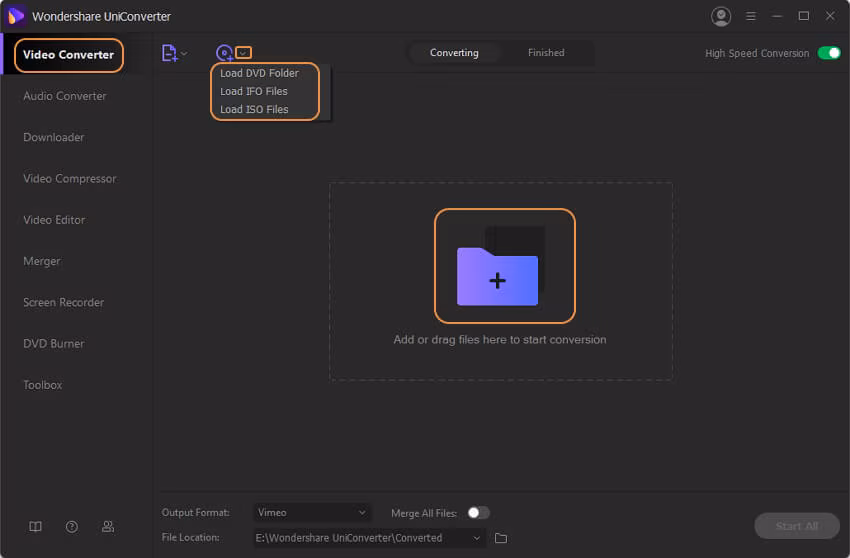850x558 pixels.
Task: Open Screen Recorder in sidebar
Action: tap(63, 302)
